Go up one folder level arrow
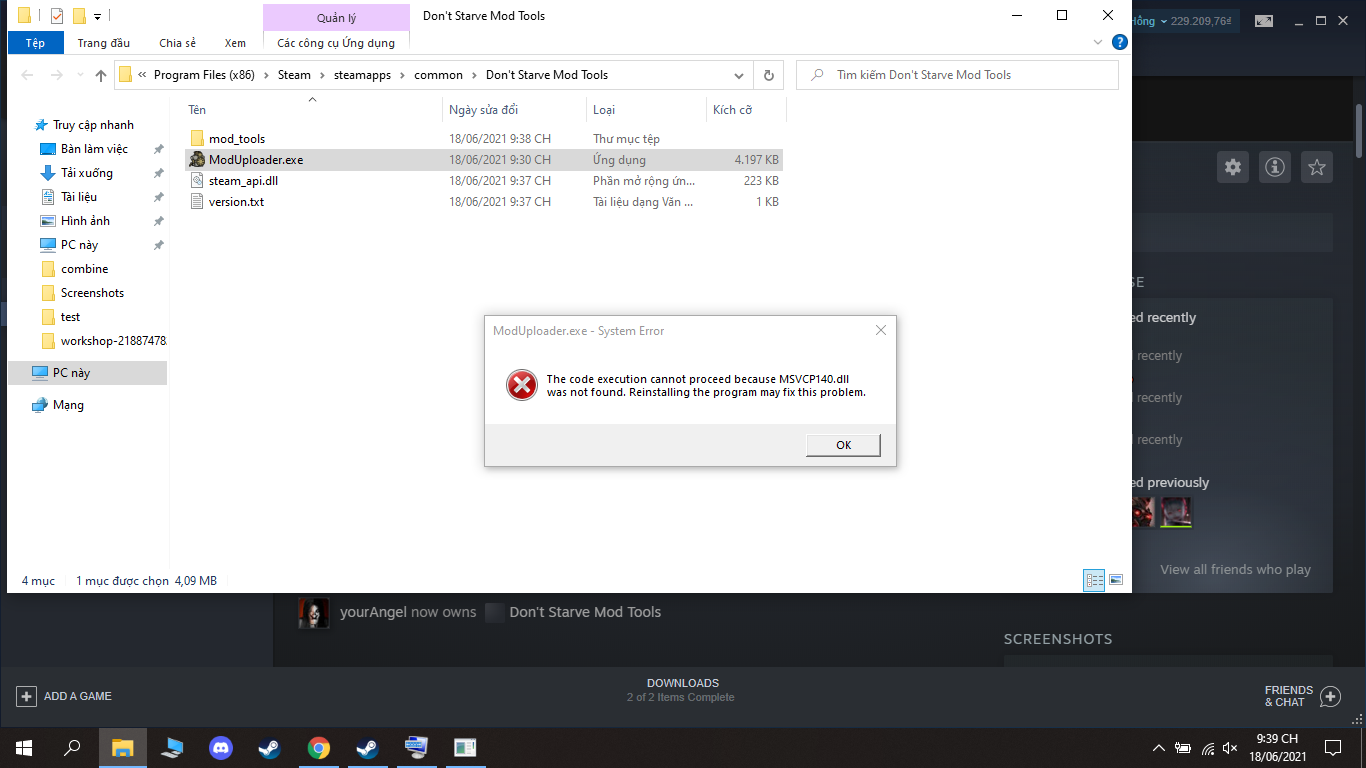 pyautogui.click(x=101, y=76)
